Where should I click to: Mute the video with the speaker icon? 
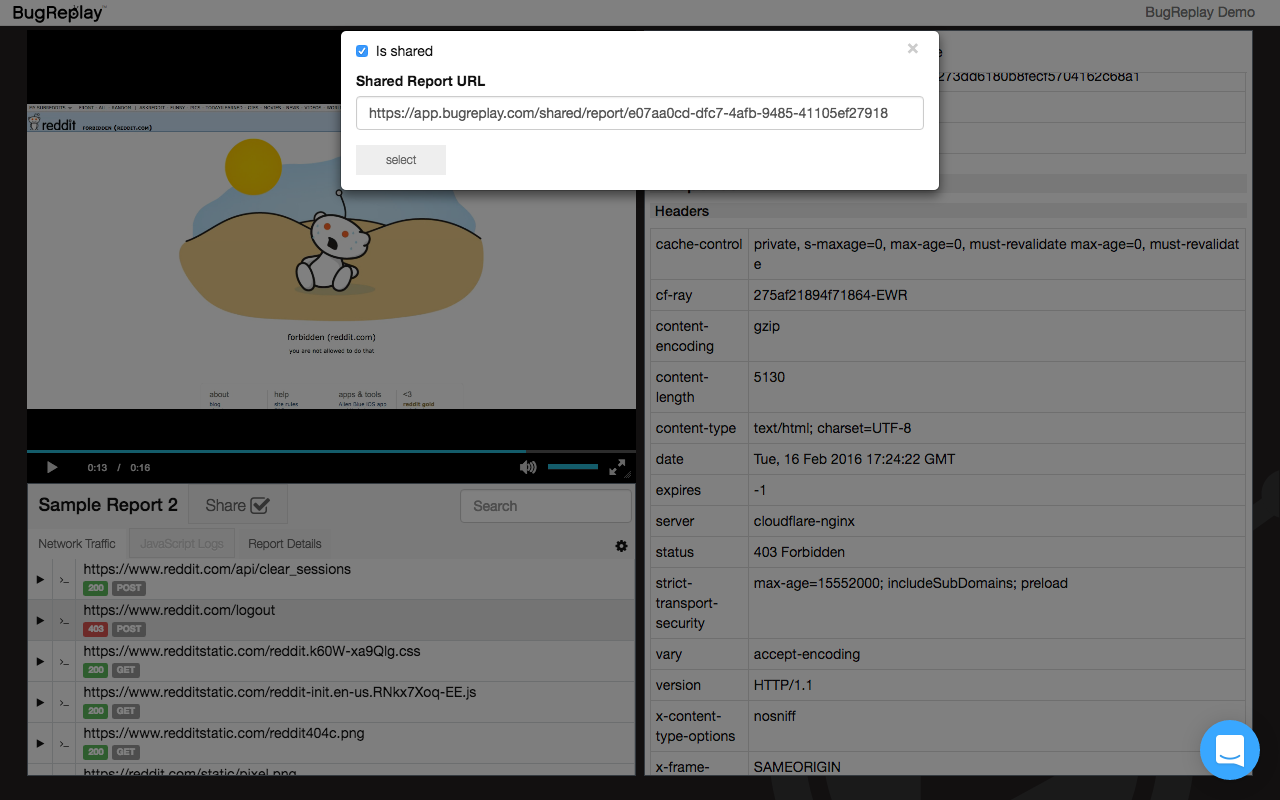tap(528, 467)
